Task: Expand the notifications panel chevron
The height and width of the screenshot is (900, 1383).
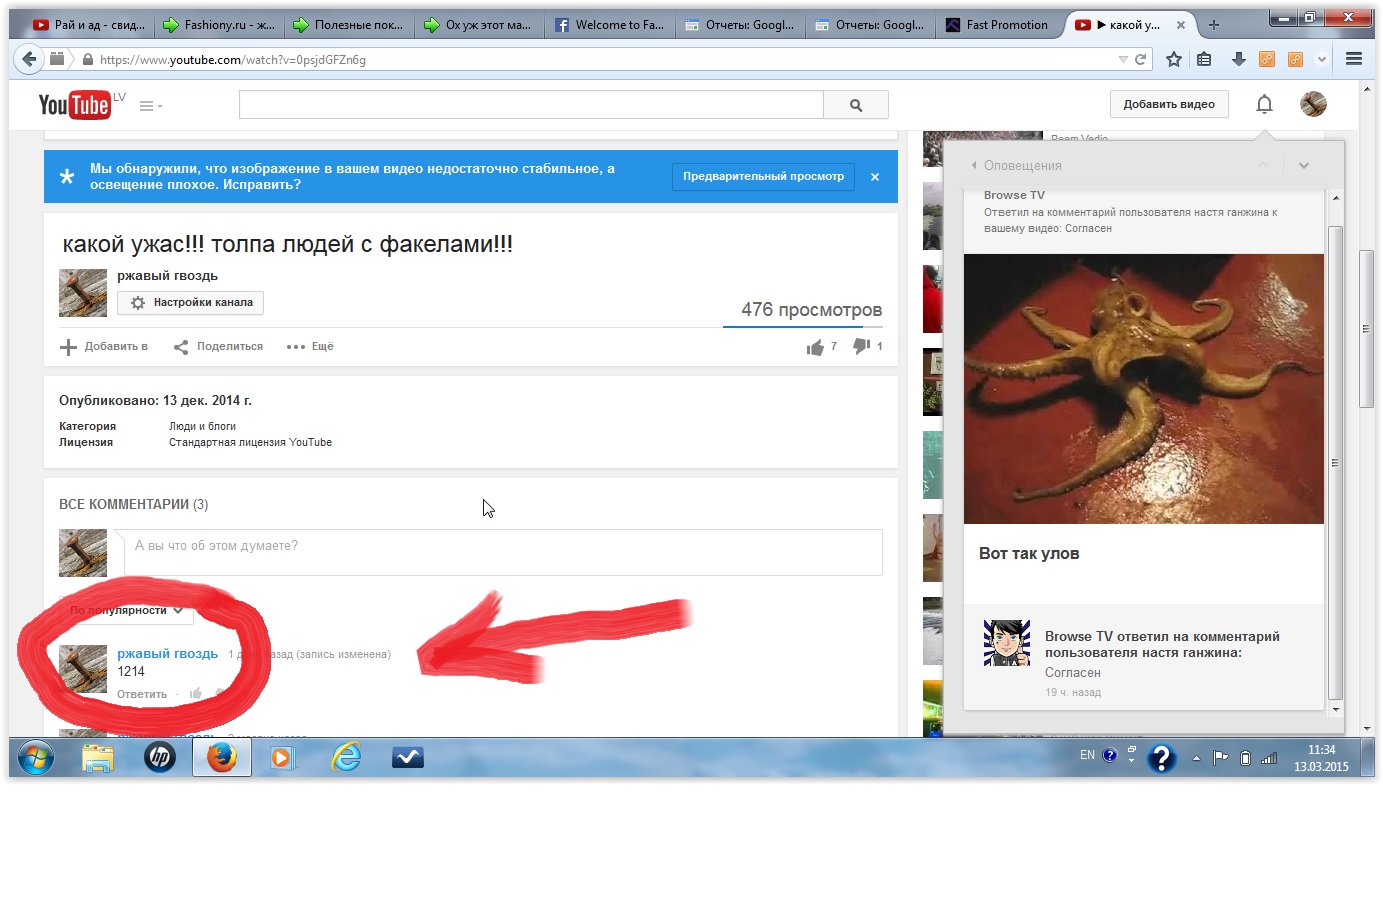Action: click(x=1304, y=165)
